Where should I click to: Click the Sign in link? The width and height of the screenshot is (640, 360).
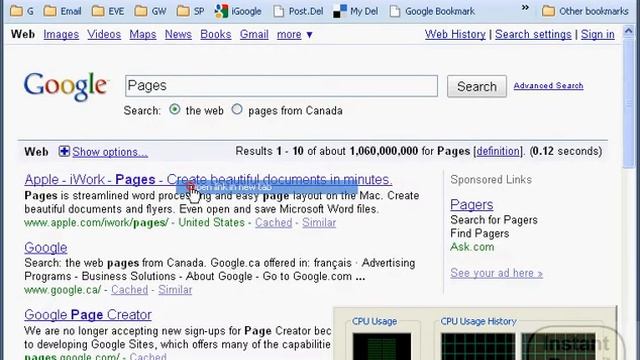598,35
